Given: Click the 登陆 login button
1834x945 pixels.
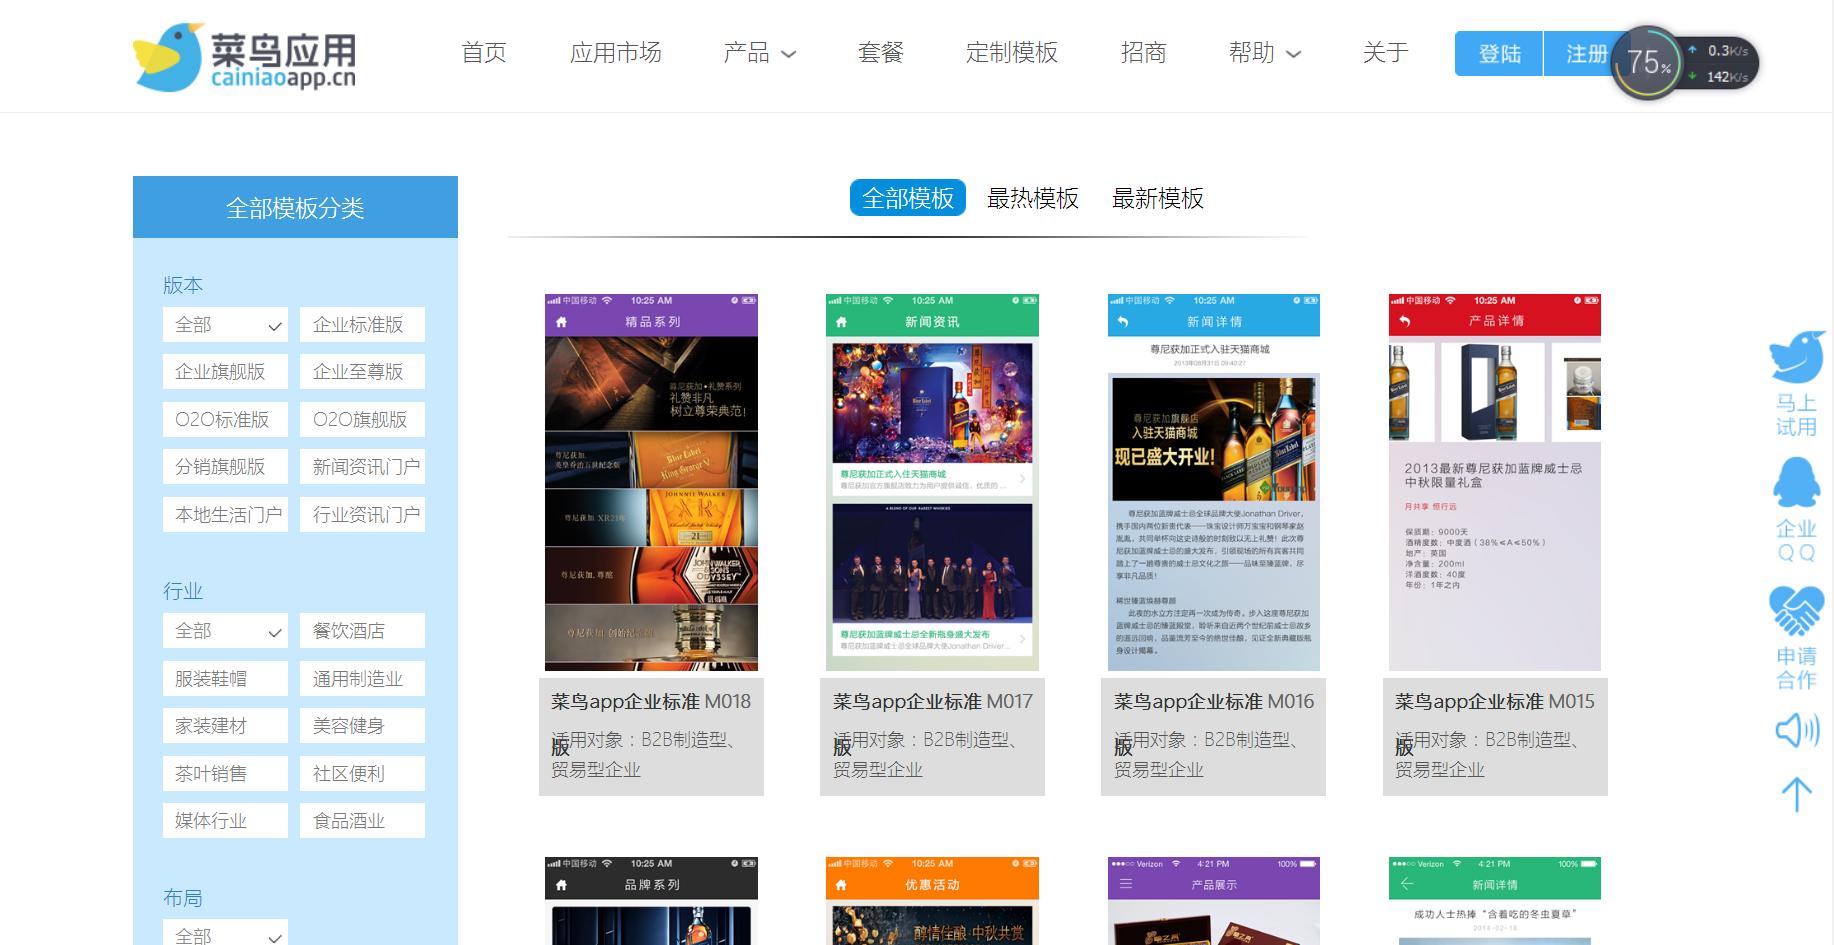Looking at the screenshot, I should 1497,54.
